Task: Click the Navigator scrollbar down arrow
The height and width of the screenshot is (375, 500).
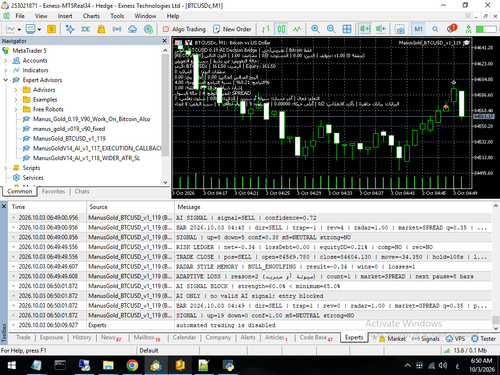Action: pyautogui.click(x=165, y=182)
